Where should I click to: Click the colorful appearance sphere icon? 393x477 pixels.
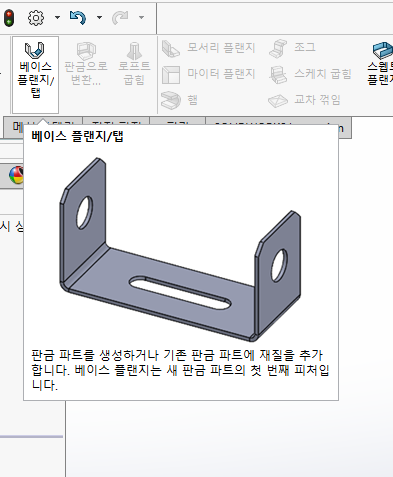coord(16,175)
